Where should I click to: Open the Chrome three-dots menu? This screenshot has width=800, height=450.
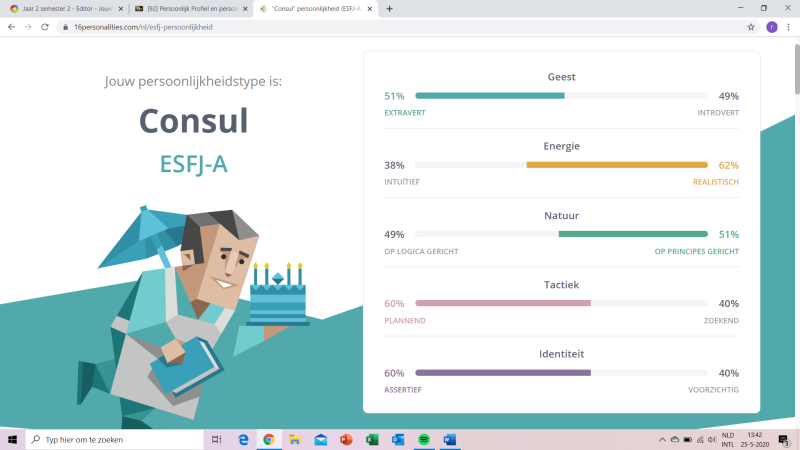788,27
